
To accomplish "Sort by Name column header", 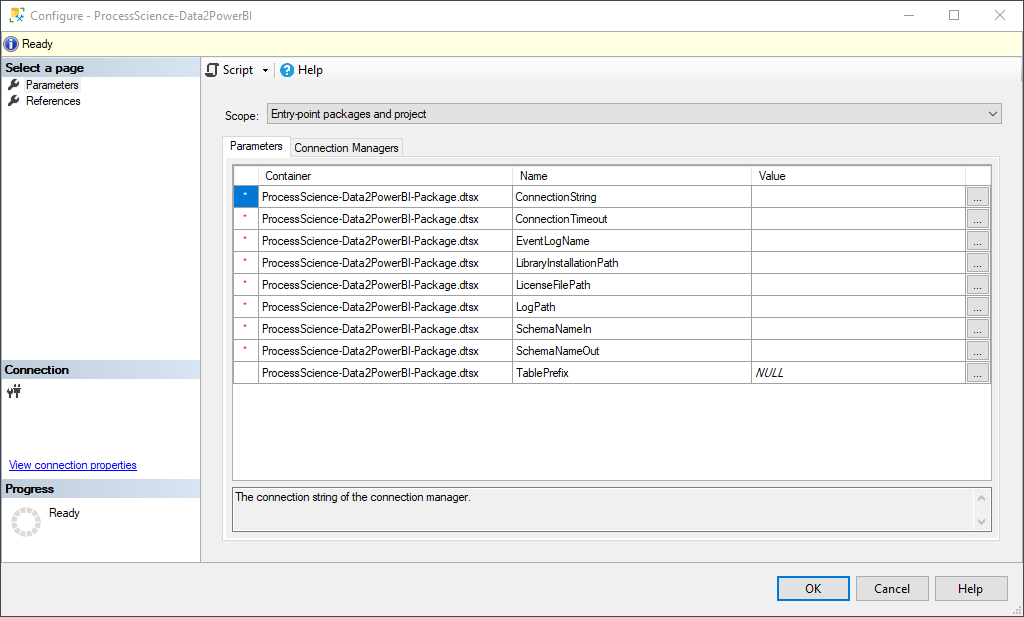I will tap(632, 176).
